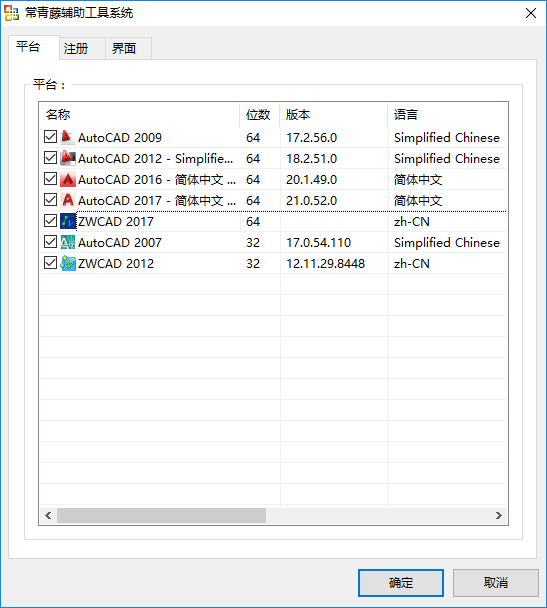
Task: Toggle the ZWCAD 2012 checkbox
Action: click(x=50, y=263)
